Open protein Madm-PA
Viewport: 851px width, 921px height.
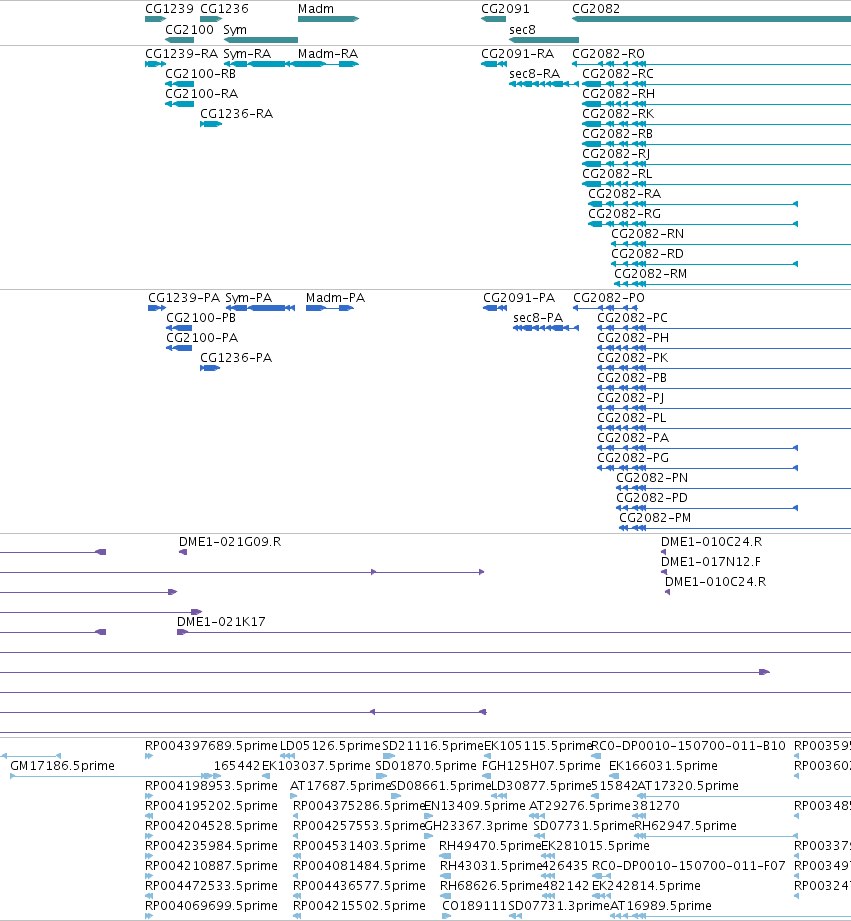coord(335,298)
